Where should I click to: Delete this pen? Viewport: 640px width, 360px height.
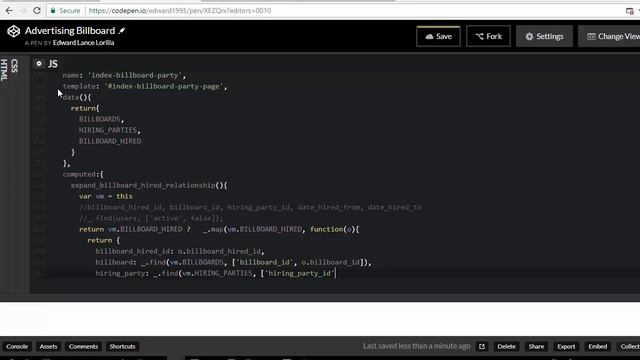click(x=506, y=347)
